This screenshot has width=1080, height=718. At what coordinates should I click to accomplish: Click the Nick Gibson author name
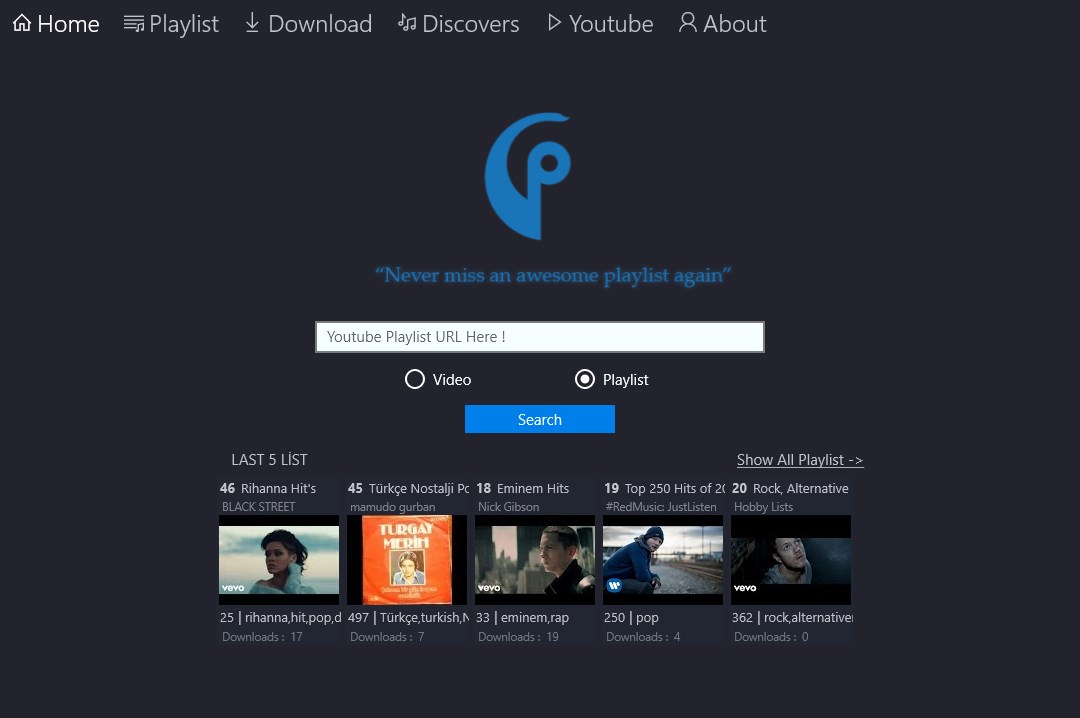(508, 506)
